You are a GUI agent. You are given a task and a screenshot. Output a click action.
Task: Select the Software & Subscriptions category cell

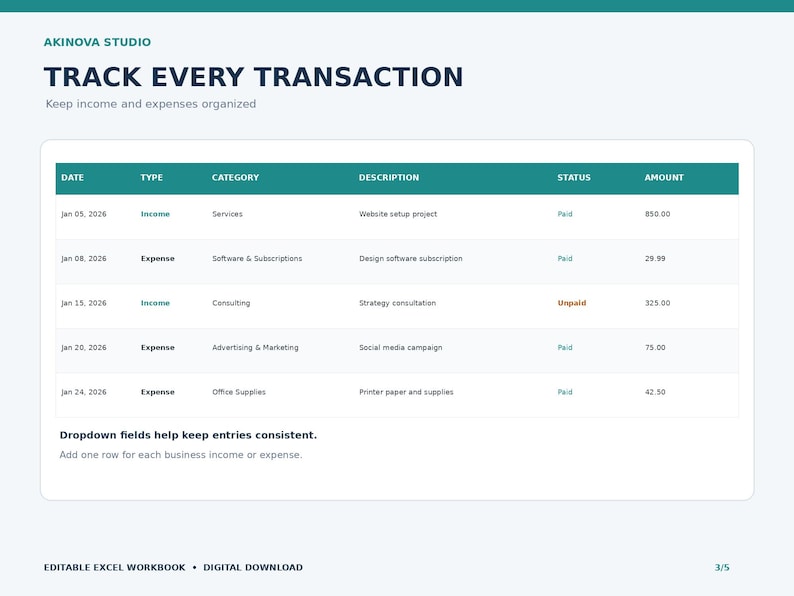tap(257, 259)
